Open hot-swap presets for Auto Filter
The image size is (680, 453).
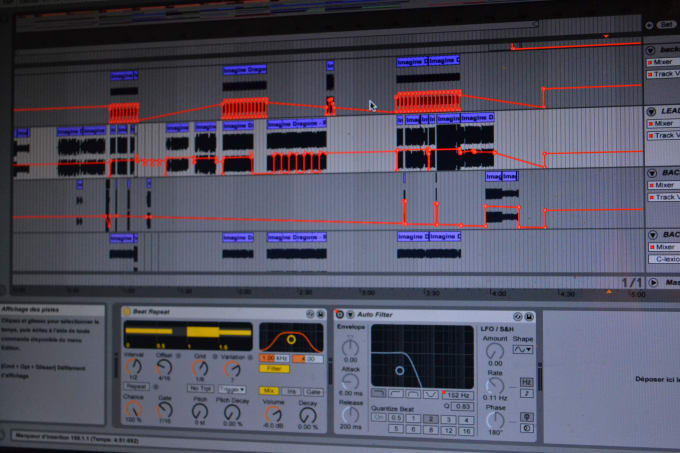[x=518, y=316]
